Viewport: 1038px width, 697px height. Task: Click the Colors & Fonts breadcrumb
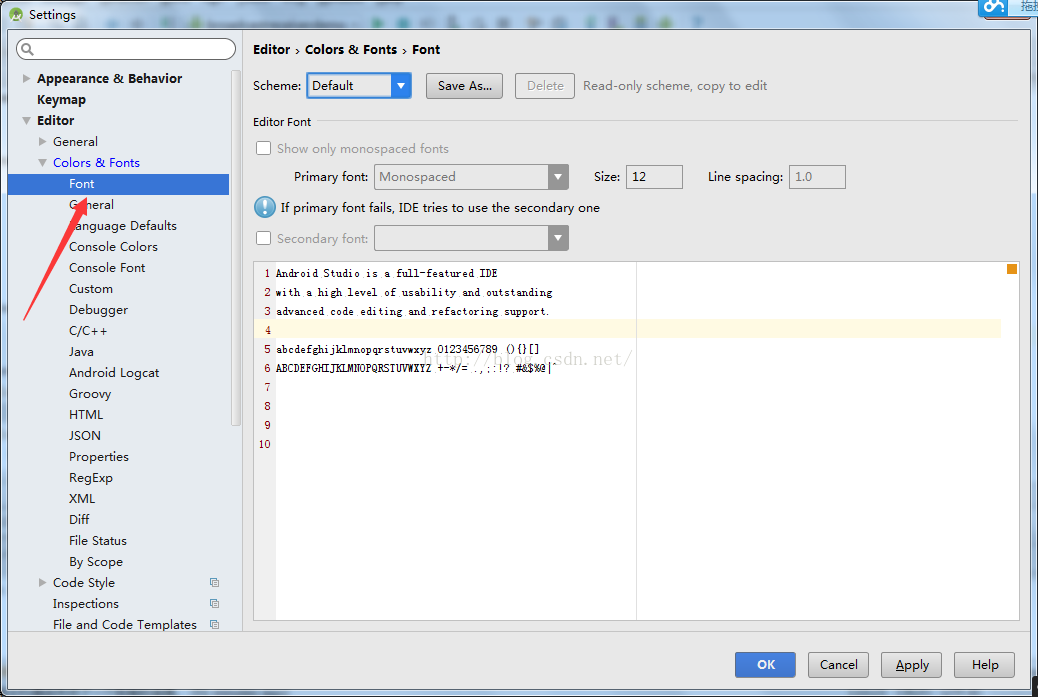click(x=351, y=50)
